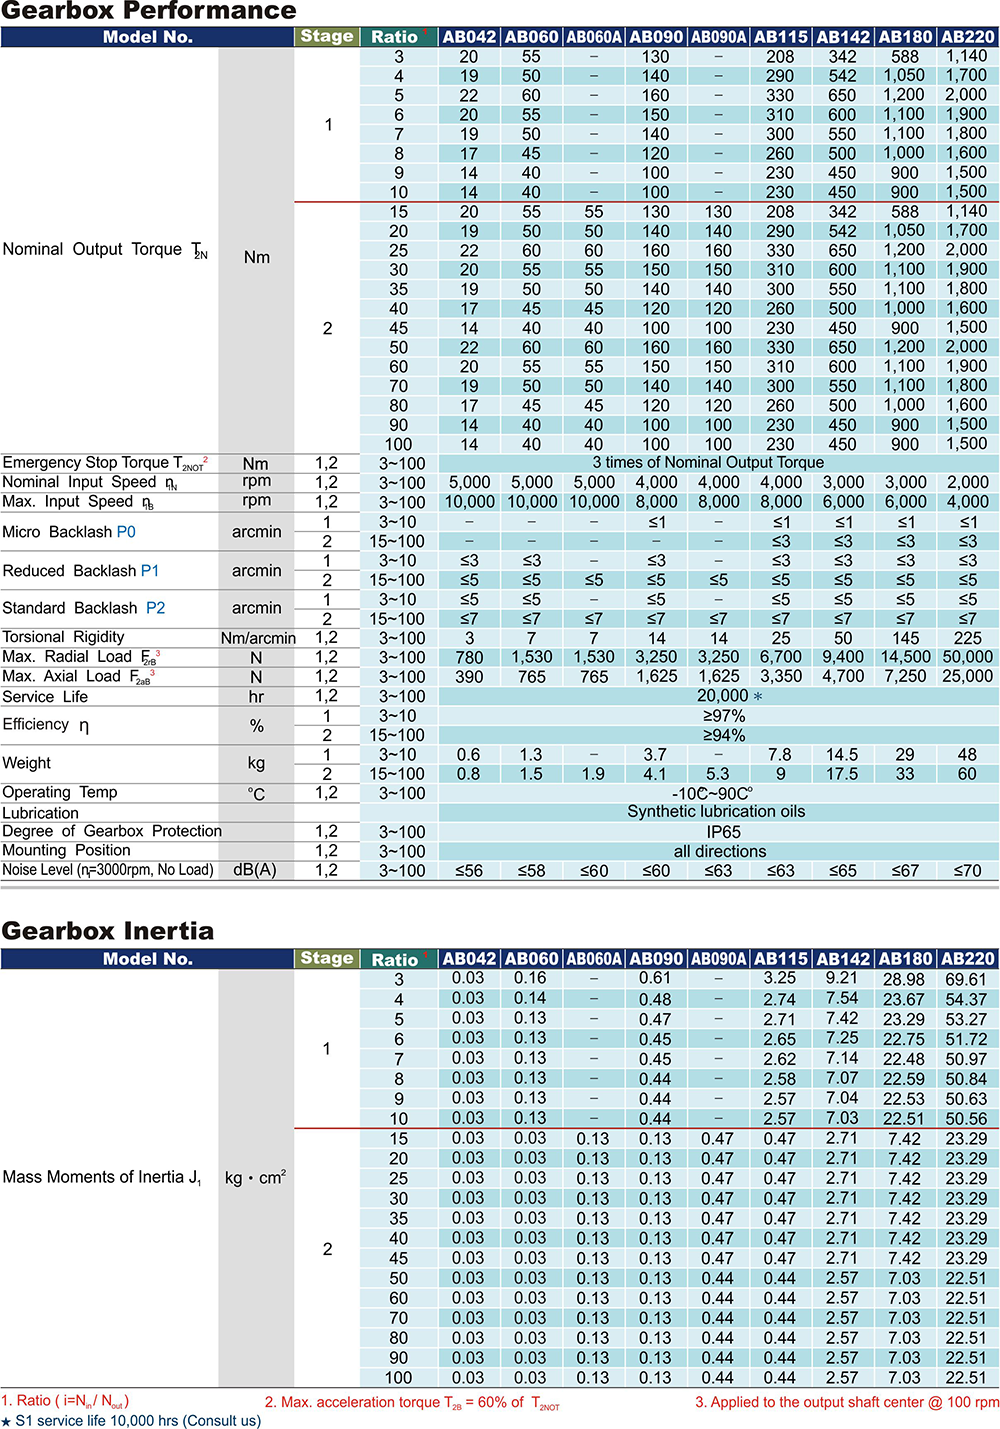Viewport: 1000px width, 1429px height.
Task: Click the Synthetic lubrication oils cell
Action: tap(716, 812)
